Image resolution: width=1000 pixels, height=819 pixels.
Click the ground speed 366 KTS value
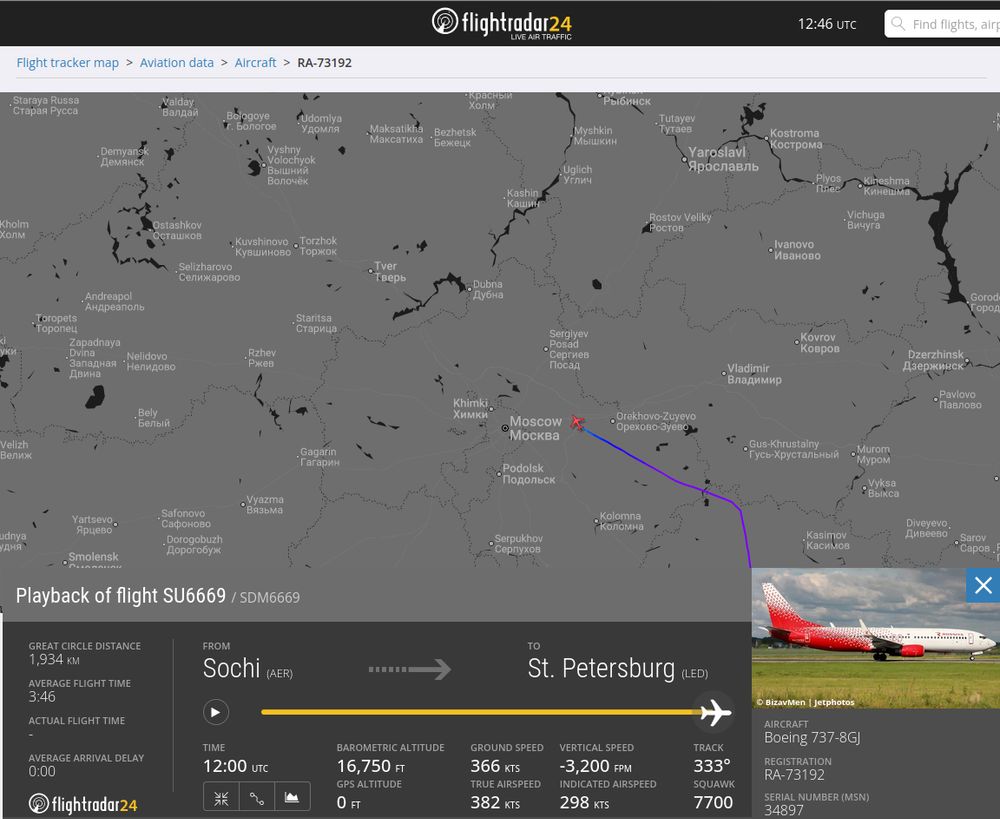(495, 765)
